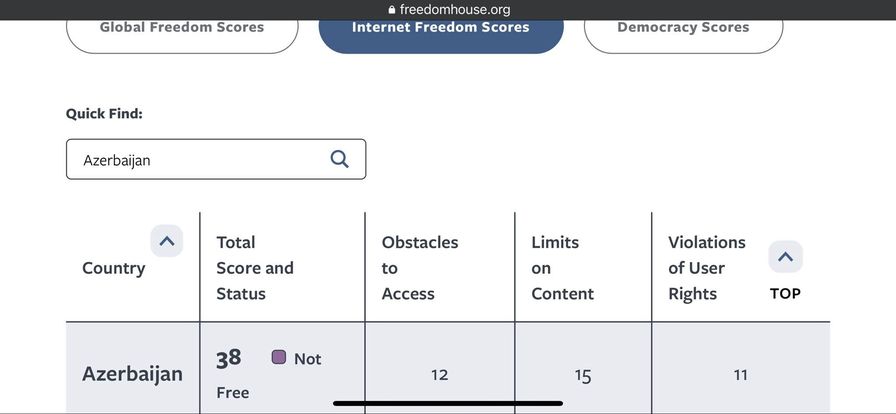Click Azerbaijan's total score of 38

pos(229,358)
